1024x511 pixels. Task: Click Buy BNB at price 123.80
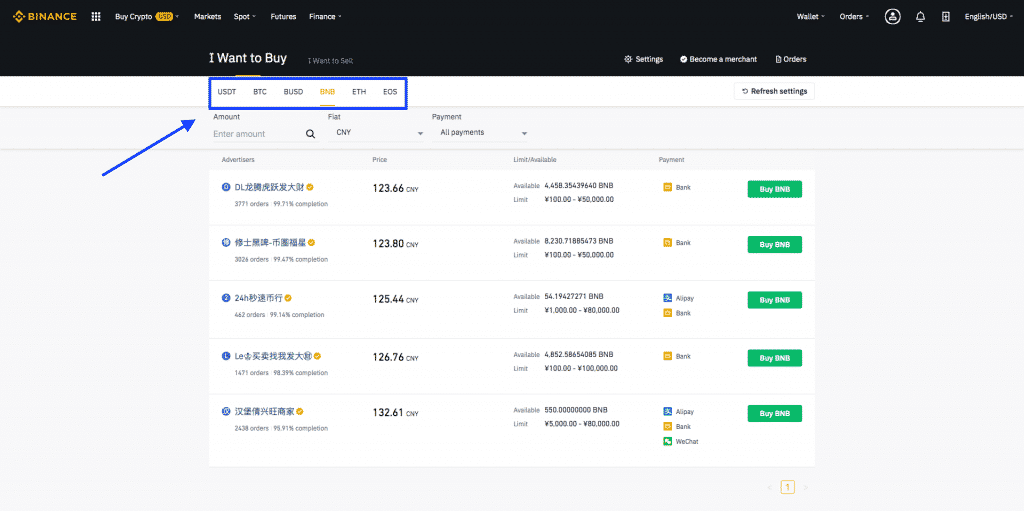[775, 244]
